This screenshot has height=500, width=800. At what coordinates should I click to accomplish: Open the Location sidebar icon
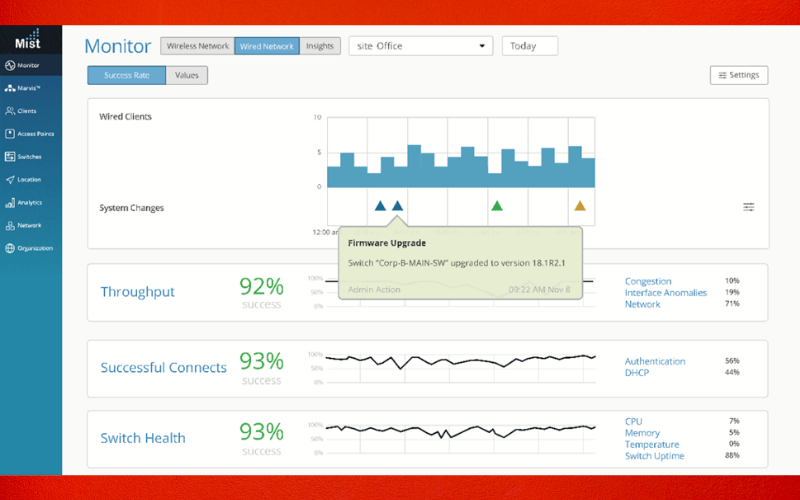click(x=10, y=180)
